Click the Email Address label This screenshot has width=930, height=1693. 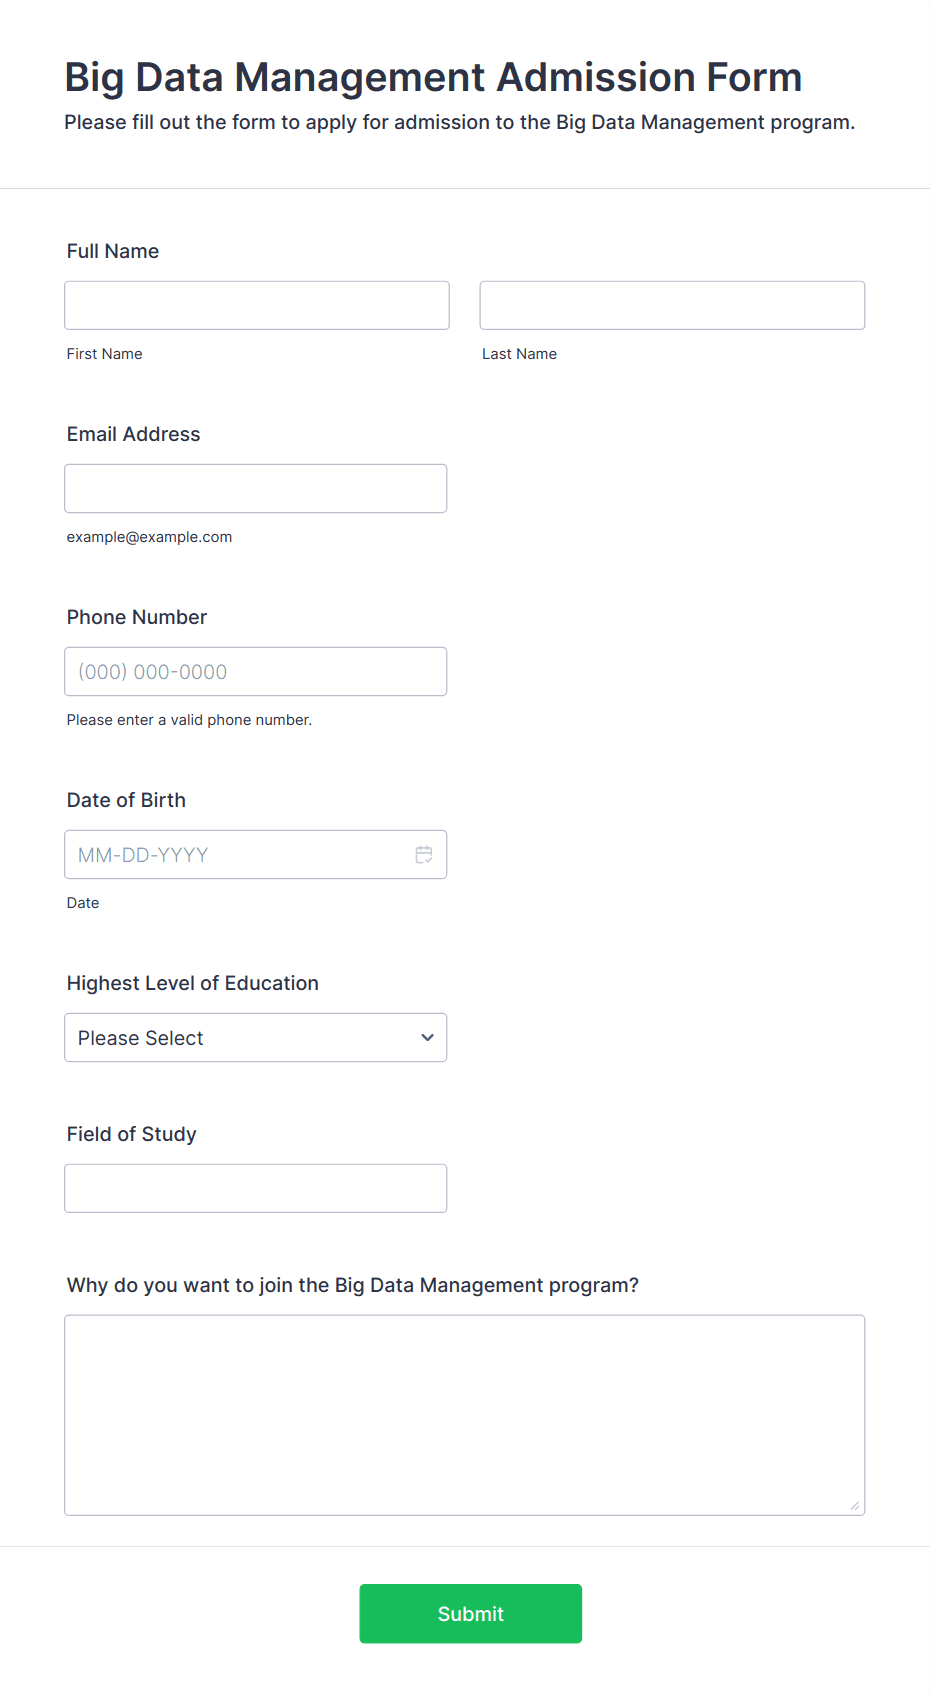[x=134, y=434]
